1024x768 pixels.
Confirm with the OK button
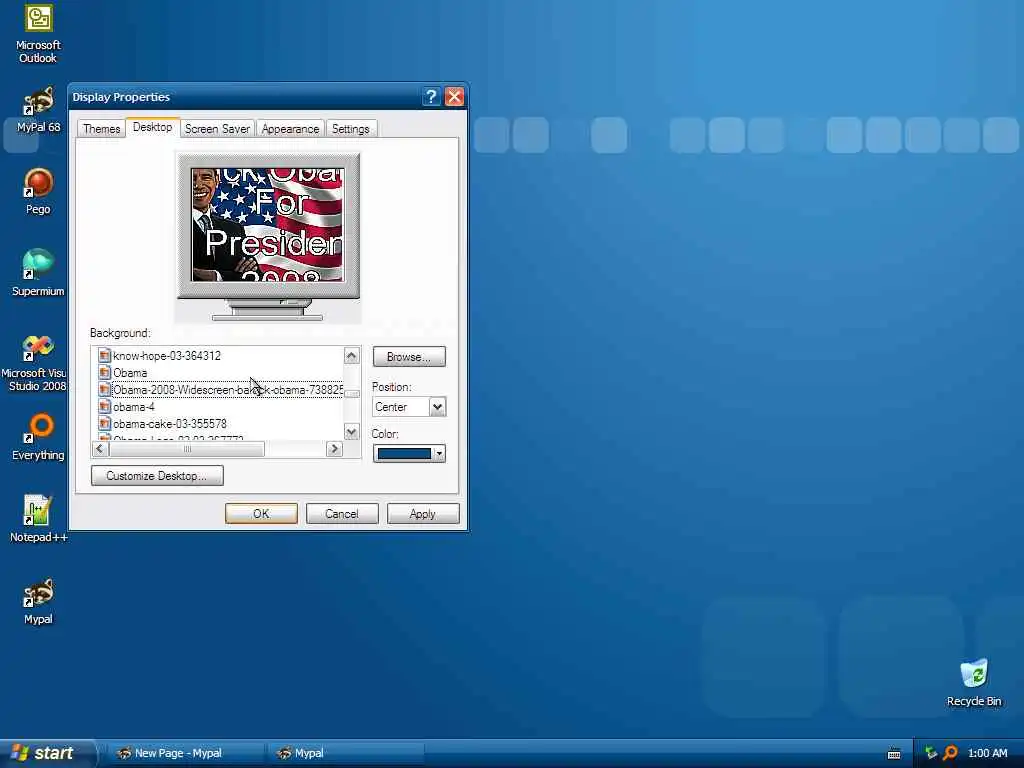(261, 513)
